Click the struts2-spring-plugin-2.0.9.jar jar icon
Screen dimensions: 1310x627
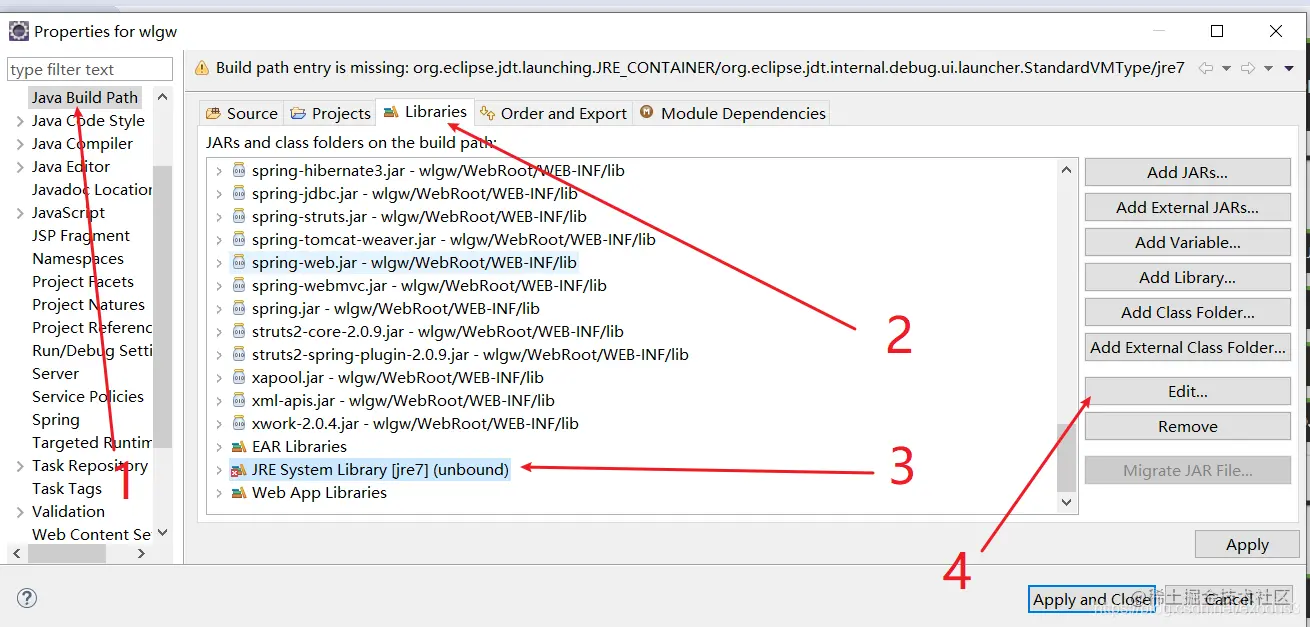(239, 354)
